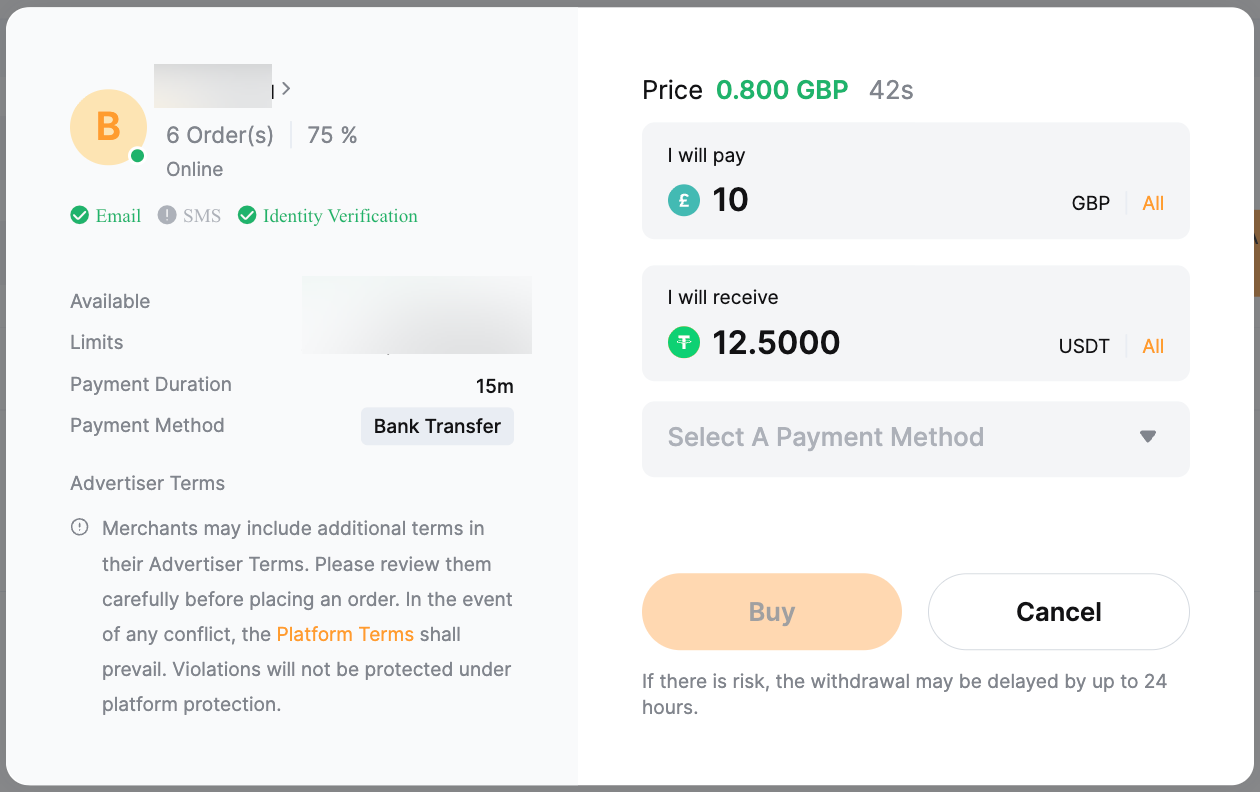Click the green USDT Tether icon

coord(684,343)
